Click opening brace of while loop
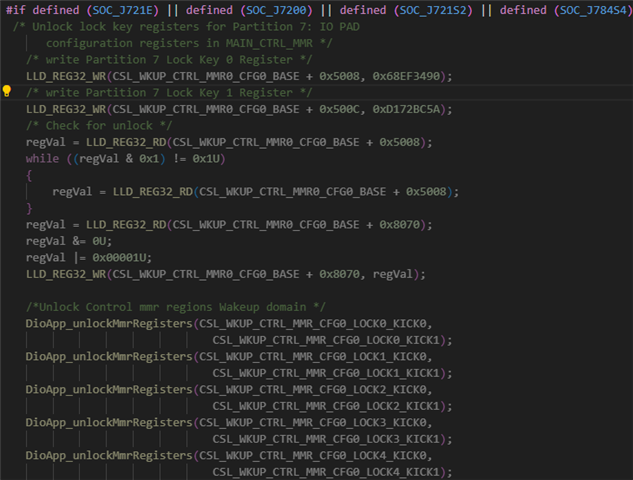Screen dimensions: 633x480 tap(29, 175)
